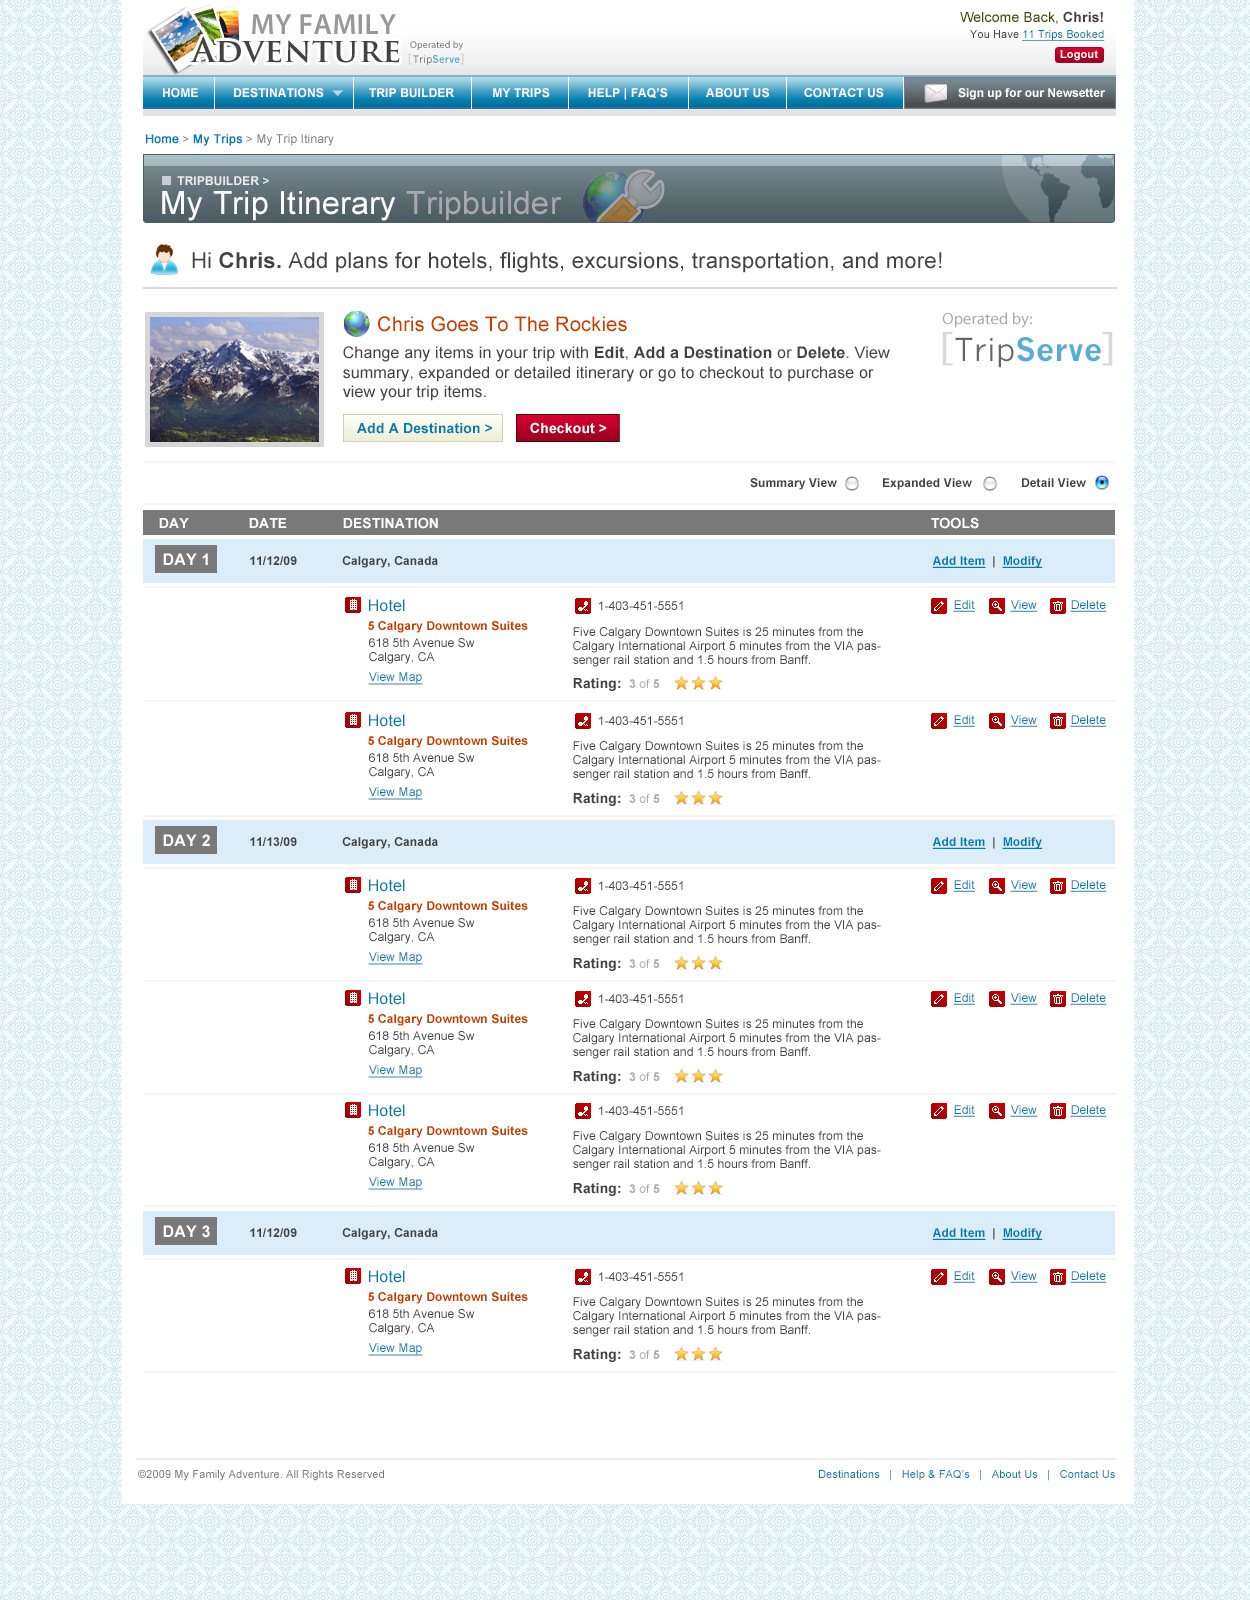Select the Expanded View radio button
Viewport: 1250px width, 1600px height.
990,484
